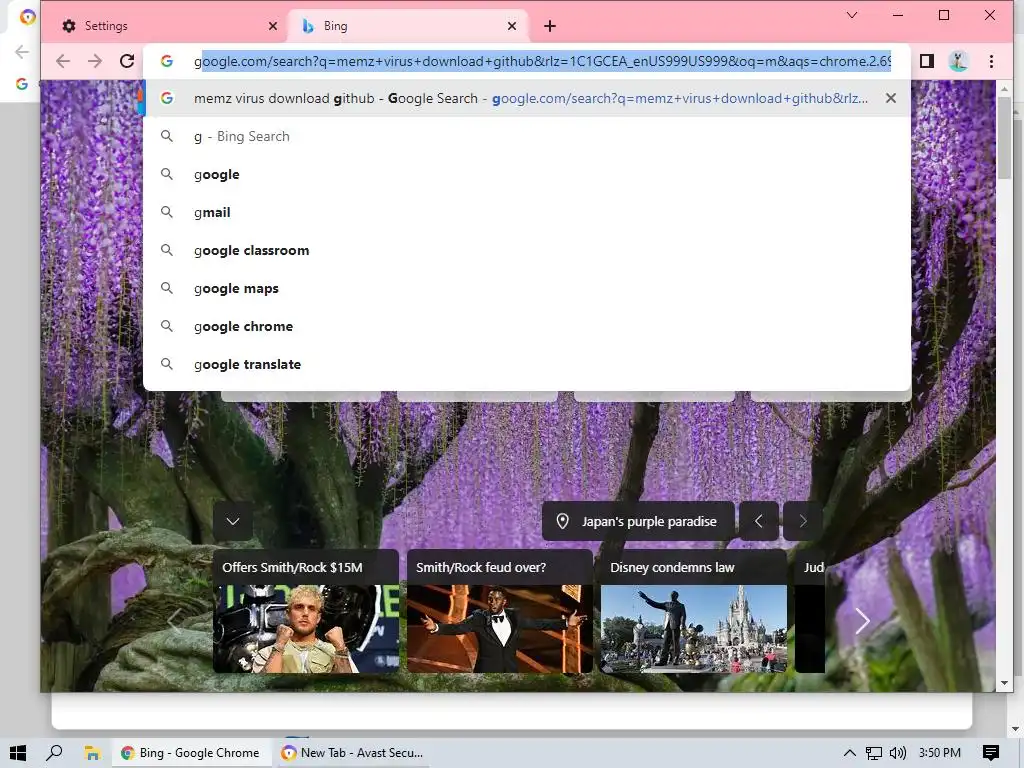Click scrollbar down arrow on Bing page
Image resolution: width=1024 pixels, height=768 pixels.
point(1004,683)
